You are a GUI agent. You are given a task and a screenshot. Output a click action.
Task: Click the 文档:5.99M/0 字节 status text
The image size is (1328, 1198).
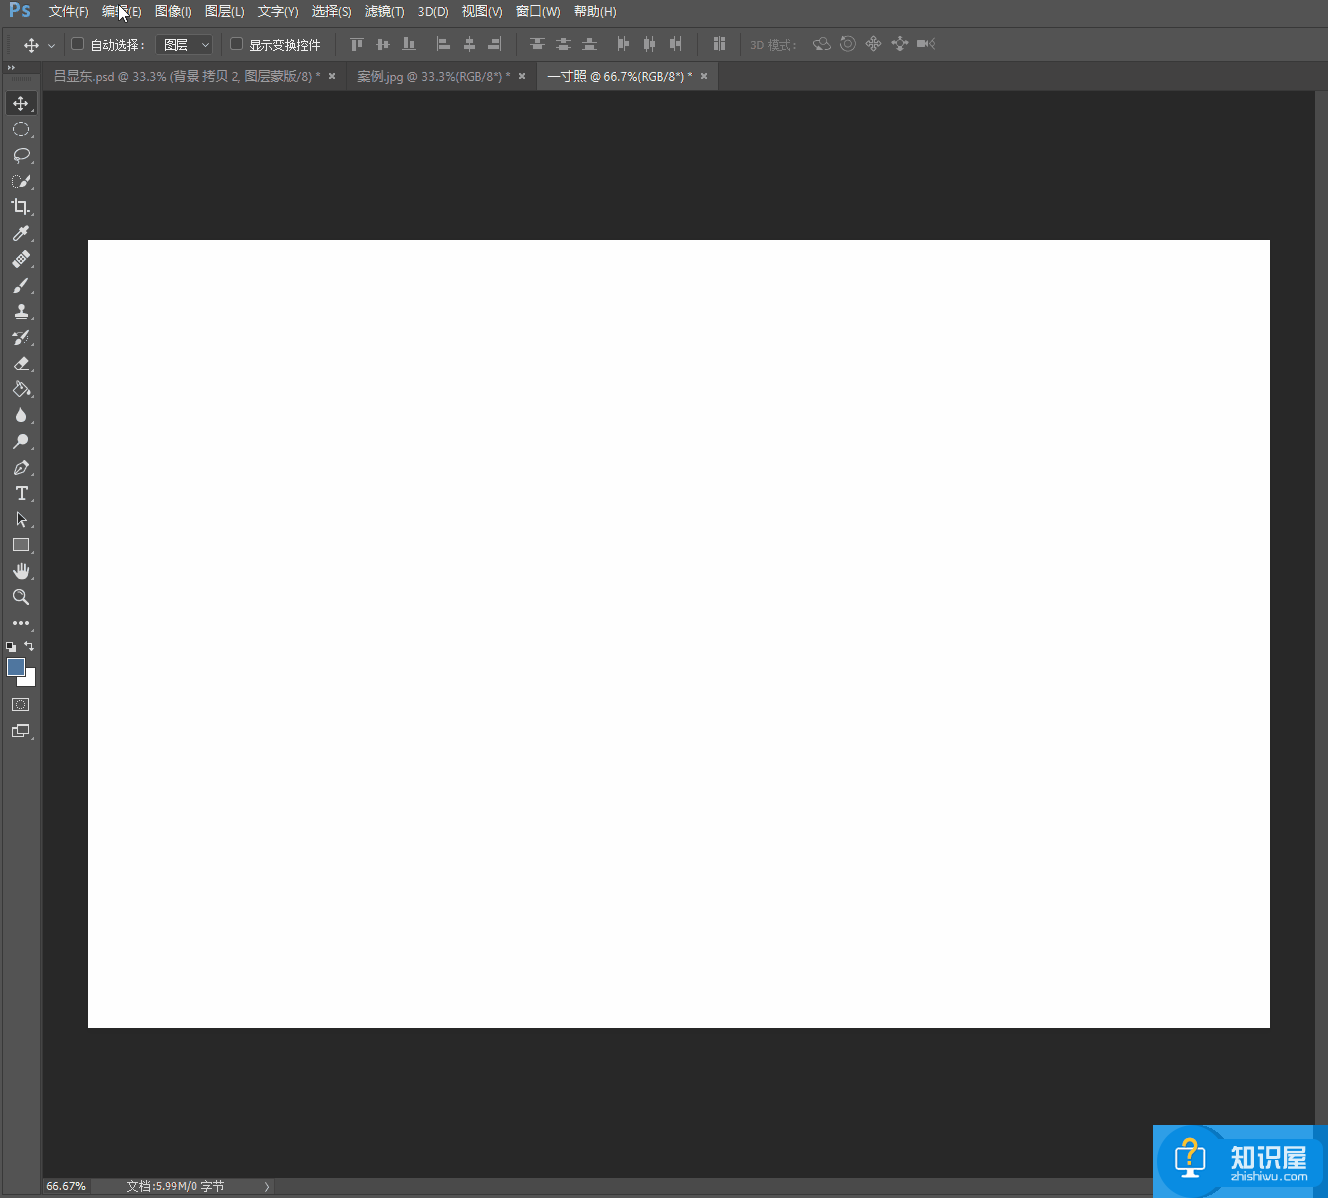[175, 1187]
